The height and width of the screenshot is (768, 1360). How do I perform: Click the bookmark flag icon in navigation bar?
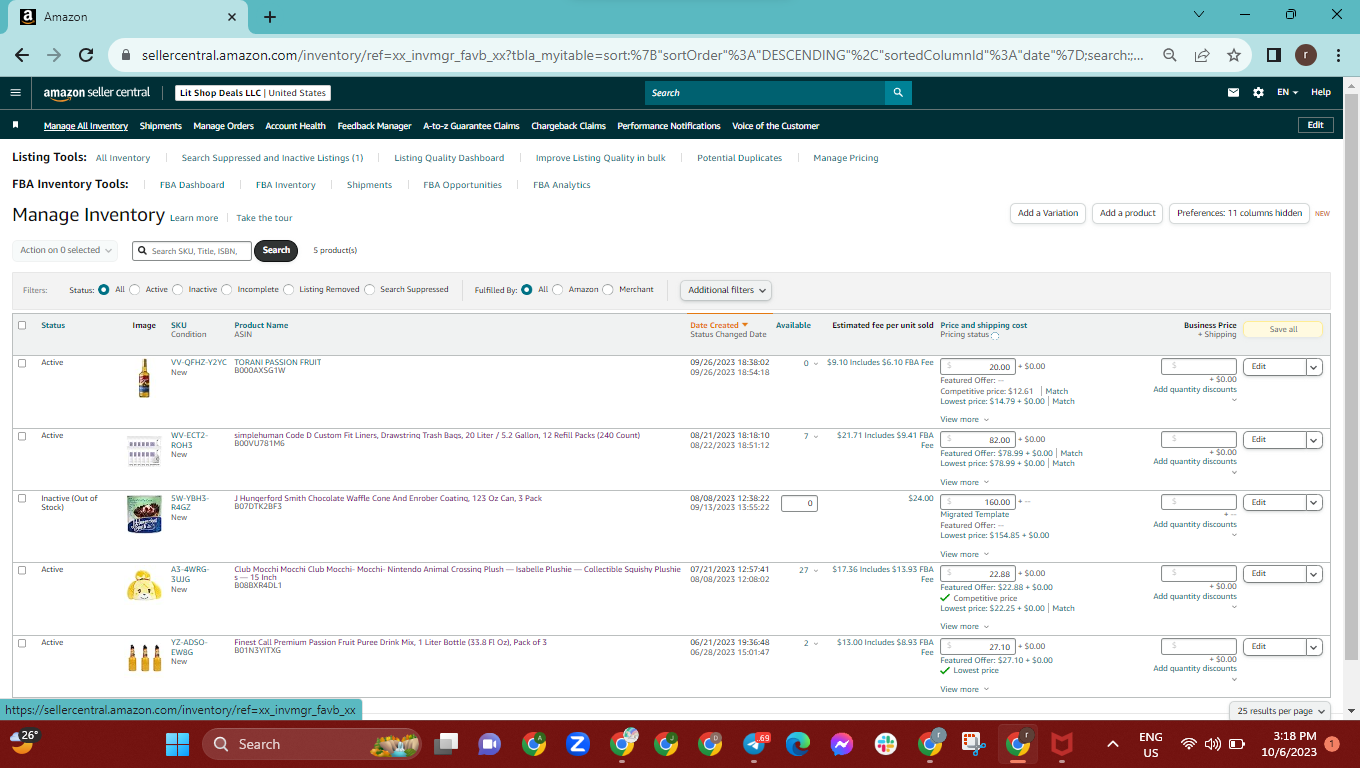click(x=16, y=126)
